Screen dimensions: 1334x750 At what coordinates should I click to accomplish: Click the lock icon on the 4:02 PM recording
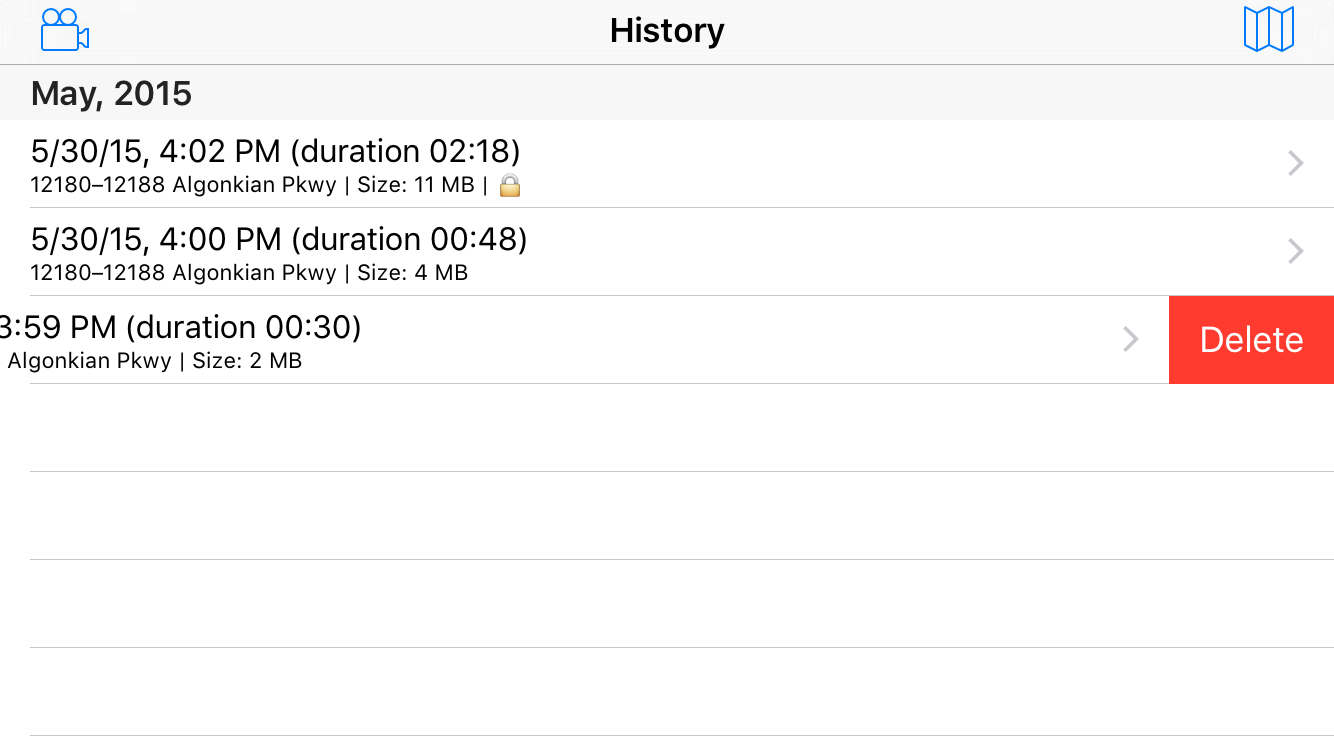click(x=510, y=185)
